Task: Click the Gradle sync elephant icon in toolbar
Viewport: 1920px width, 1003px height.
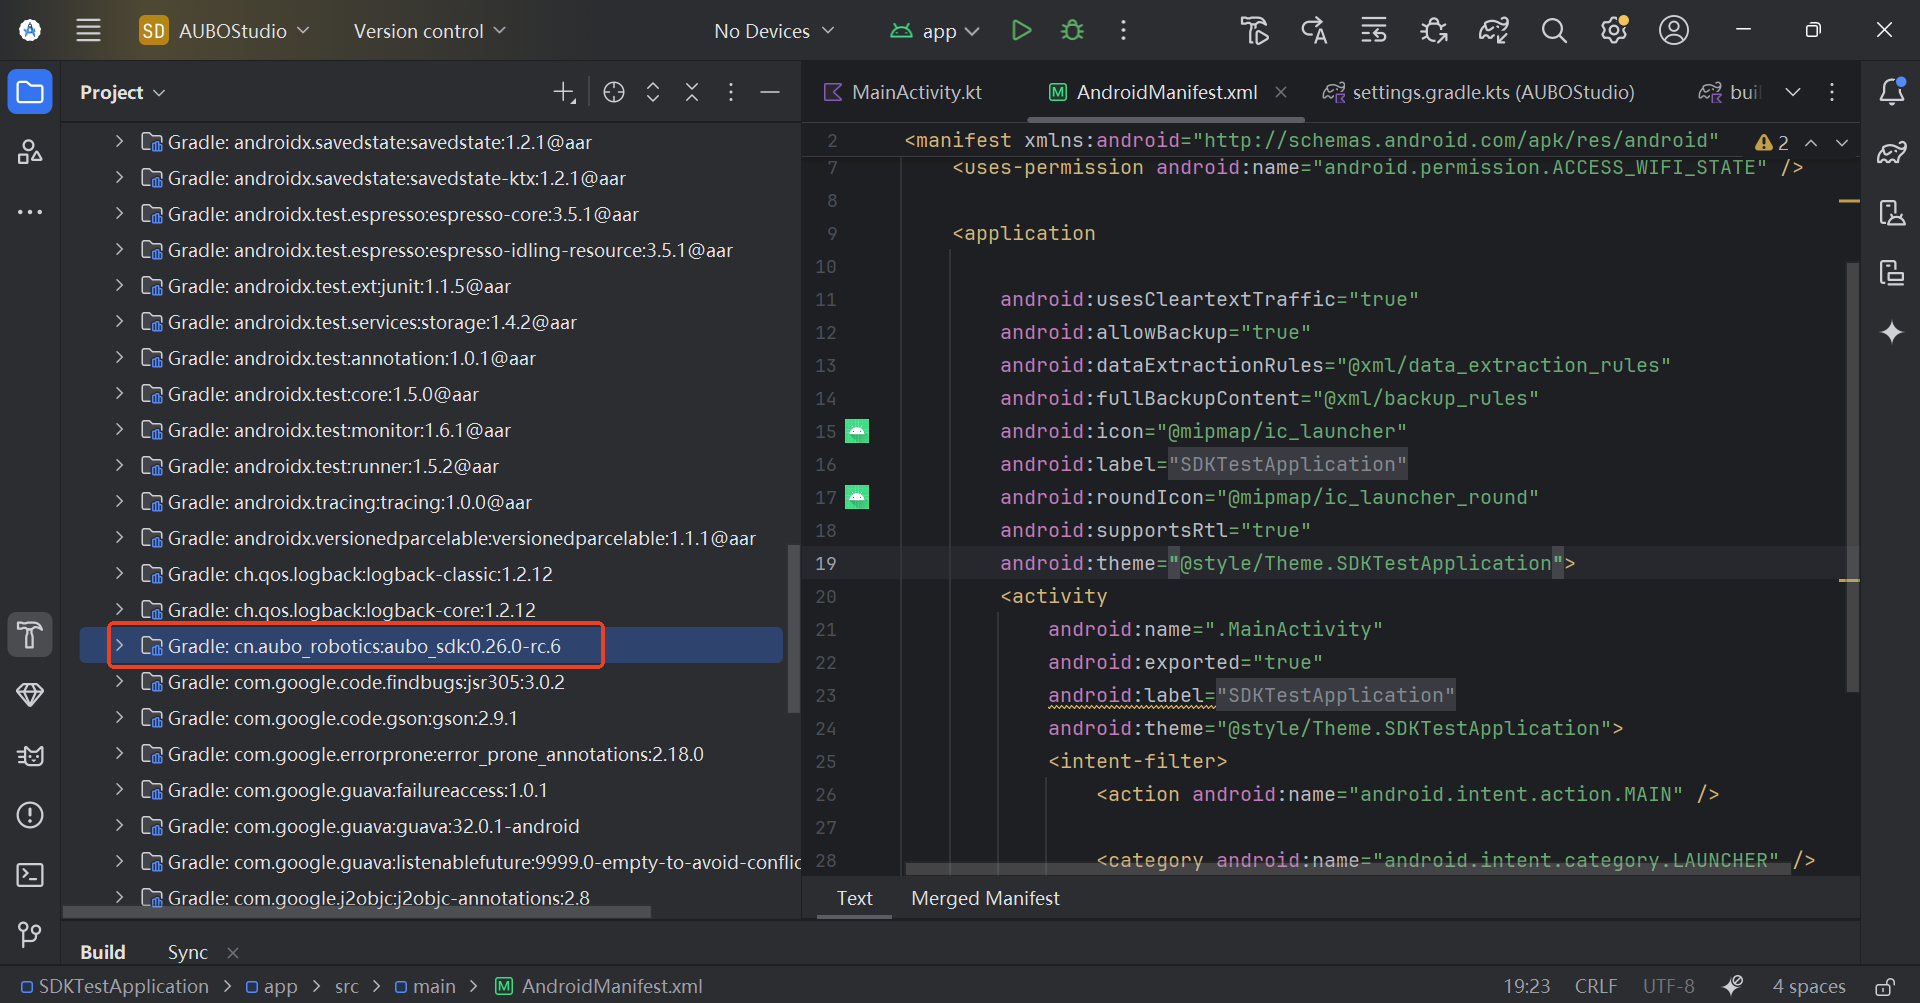Action: click(1493, 30)
